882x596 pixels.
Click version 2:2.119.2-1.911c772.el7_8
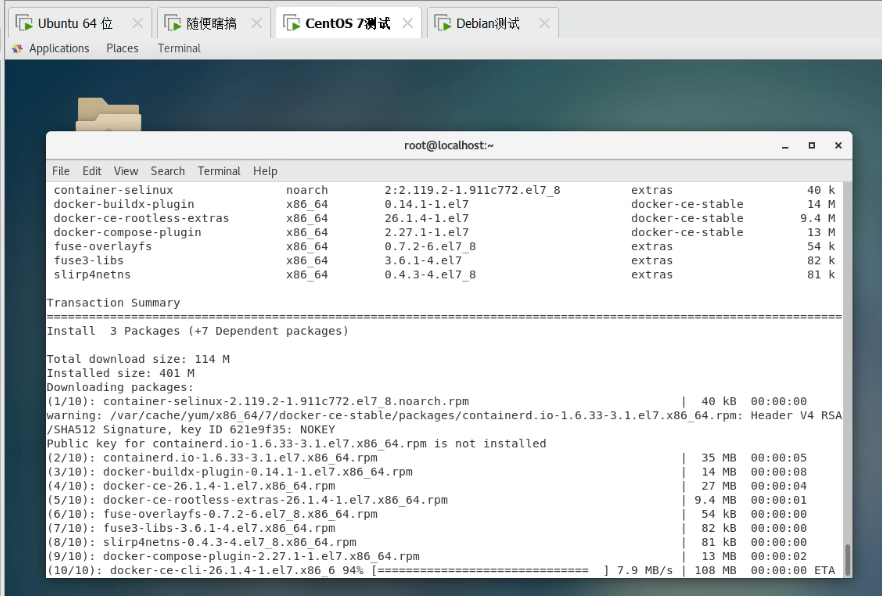472,190
